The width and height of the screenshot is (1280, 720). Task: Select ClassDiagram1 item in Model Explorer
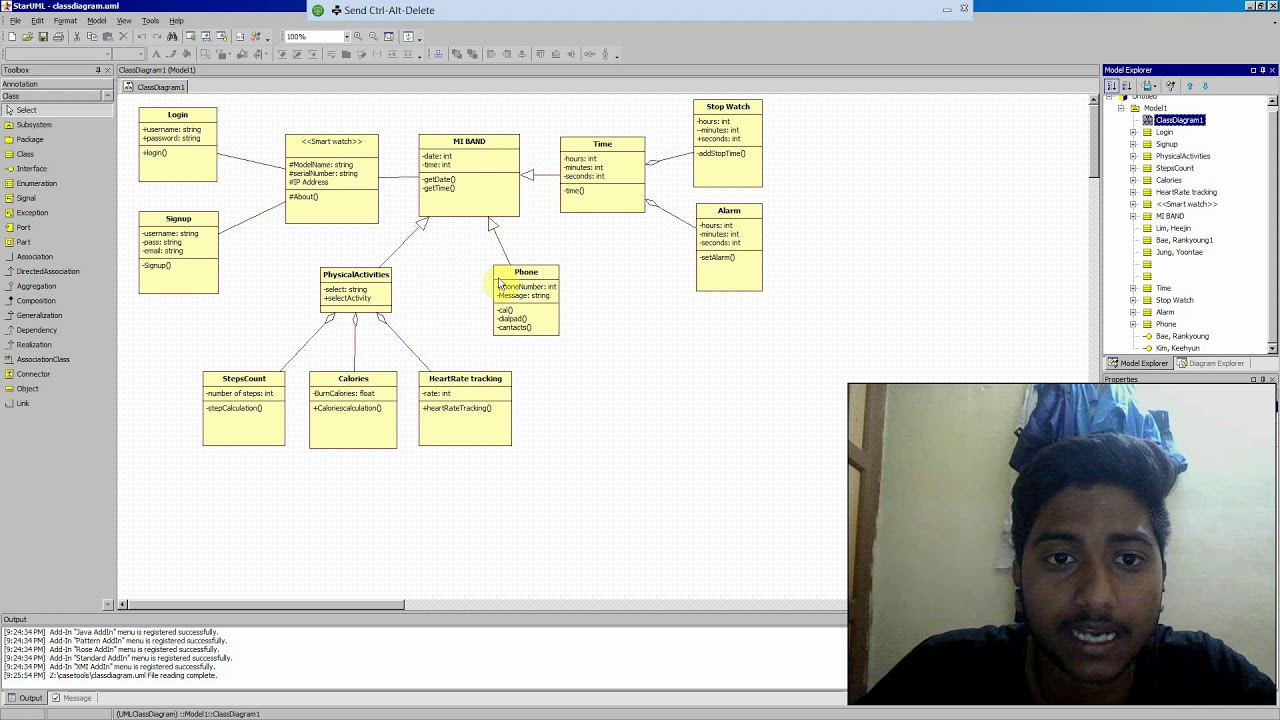click(1180, 120)
